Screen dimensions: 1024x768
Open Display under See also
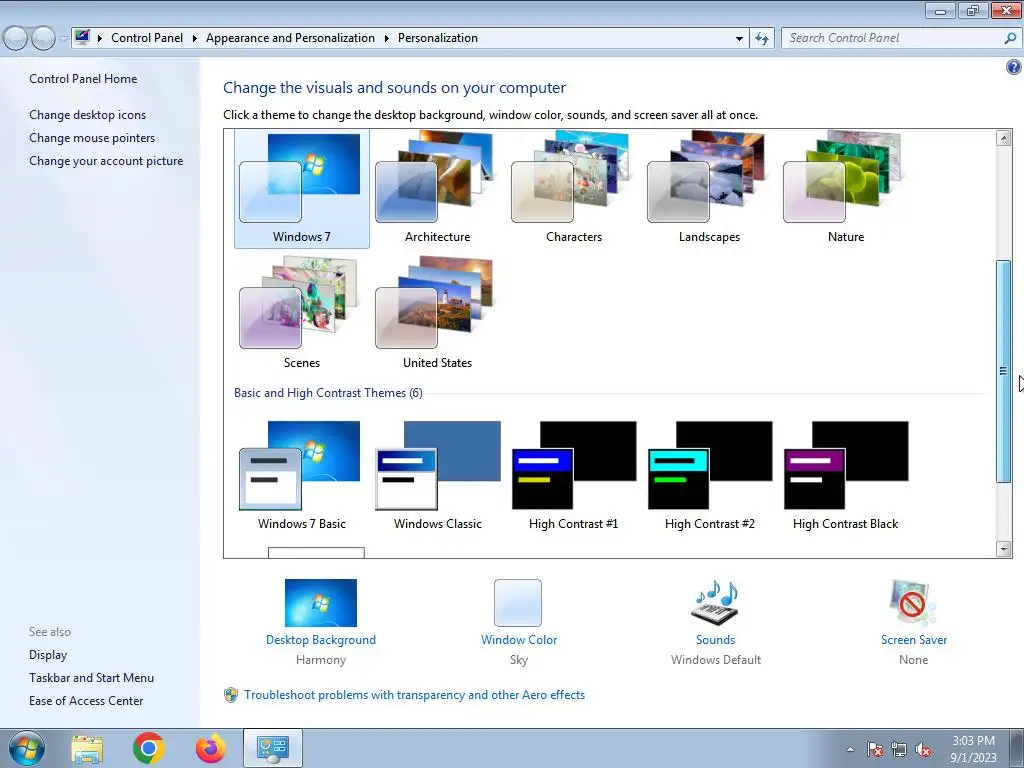48,655
